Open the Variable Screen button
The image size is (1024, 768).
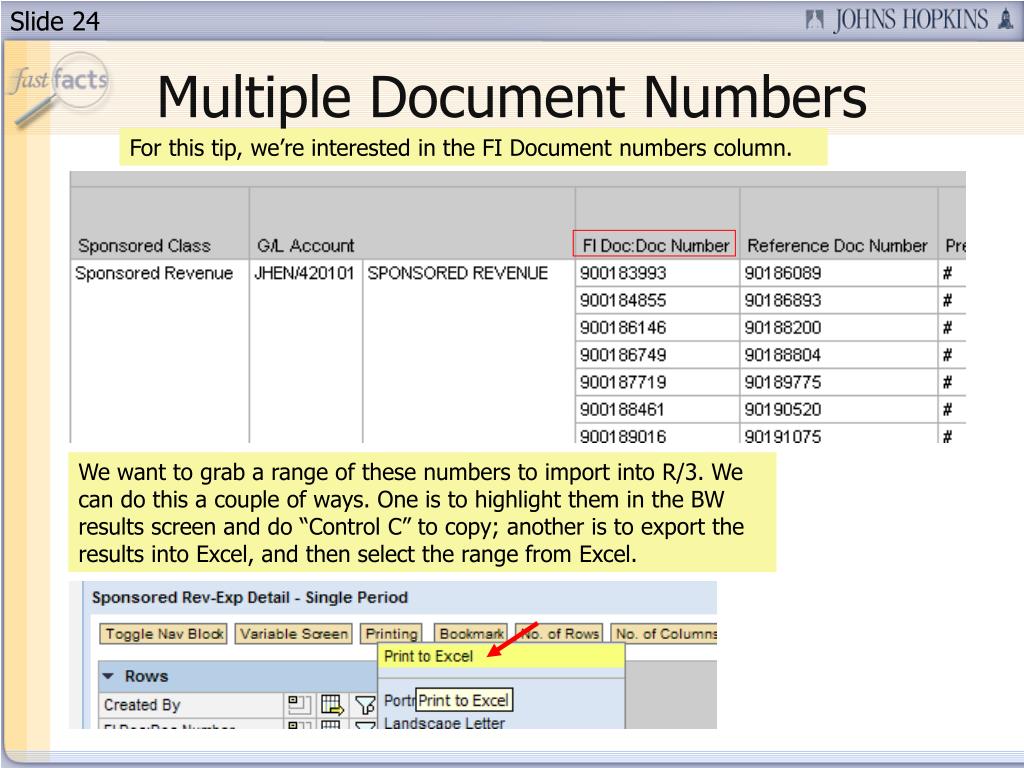click(x=294, y=633)
